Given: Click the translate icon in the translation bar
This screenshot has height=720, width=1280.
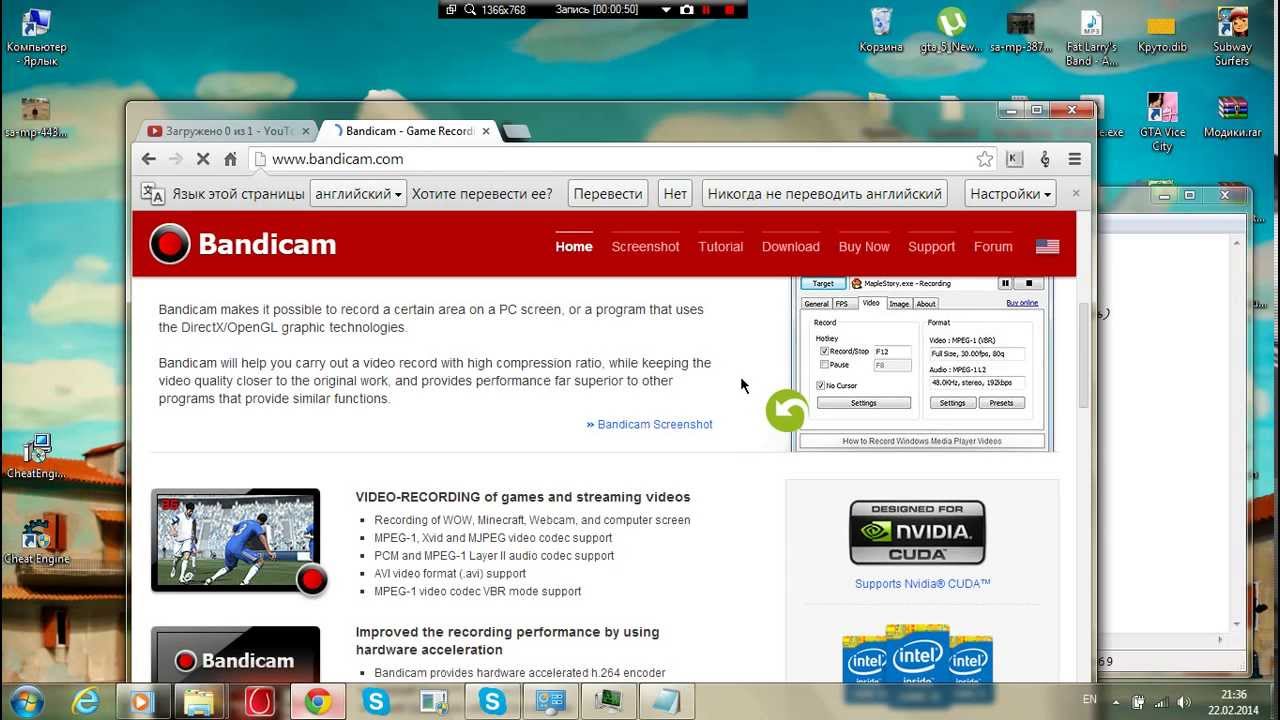Looking at the screenshot, I should (x=153, y=194).
